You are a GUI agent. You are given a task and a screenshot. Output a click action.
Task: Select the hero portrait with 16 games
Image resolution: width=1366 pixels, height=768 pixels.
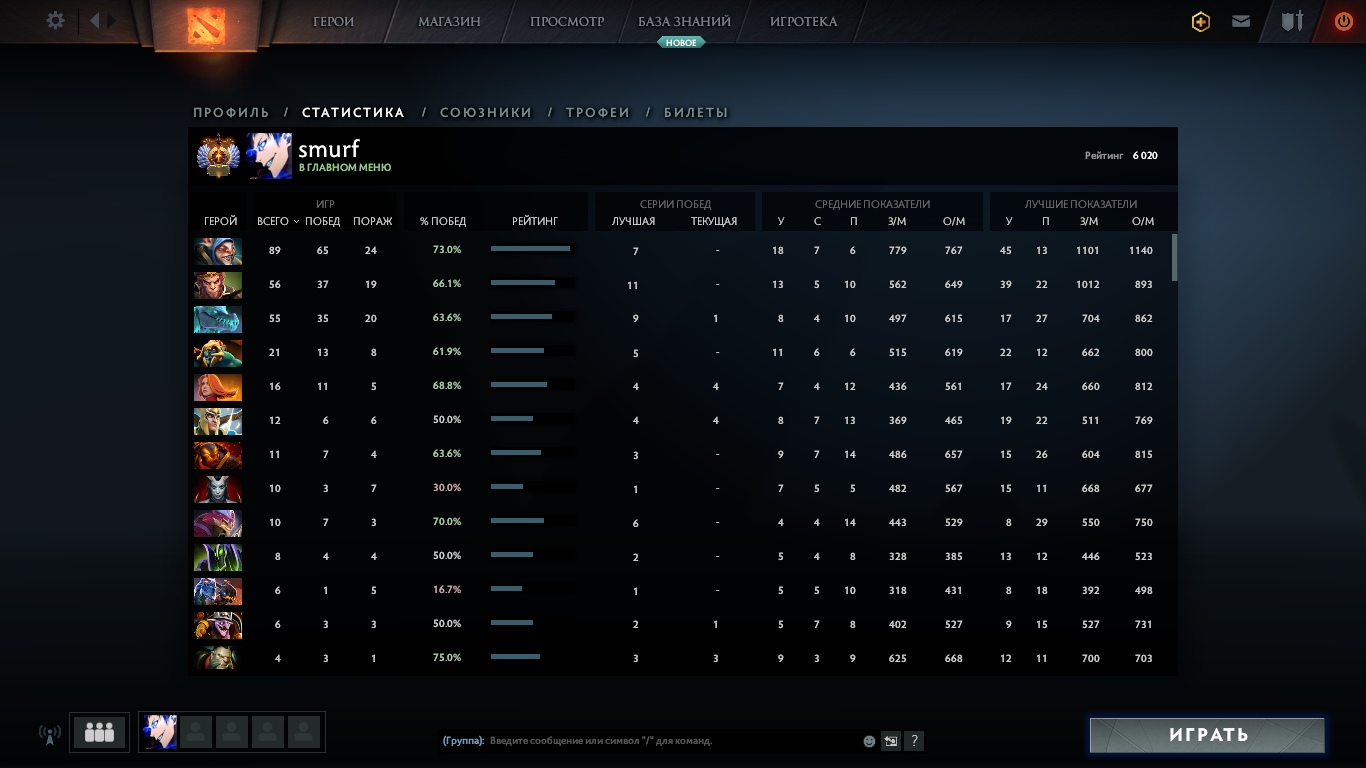point(218,387)
